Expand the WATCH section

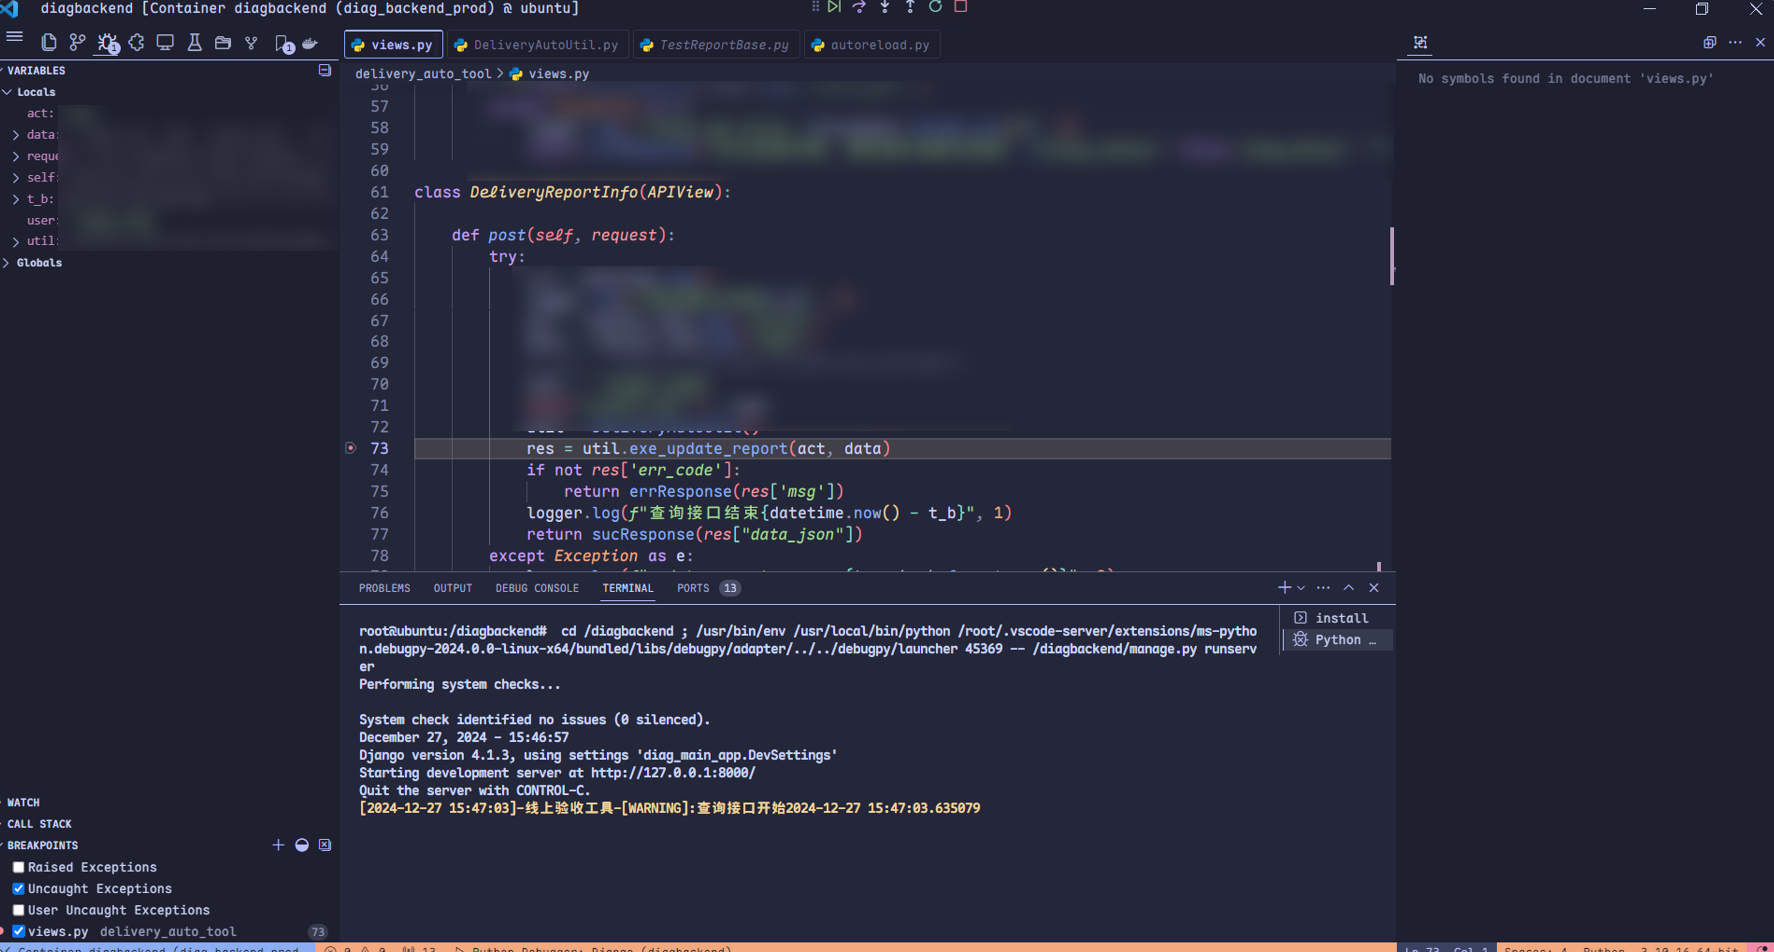tap(22, 802)
